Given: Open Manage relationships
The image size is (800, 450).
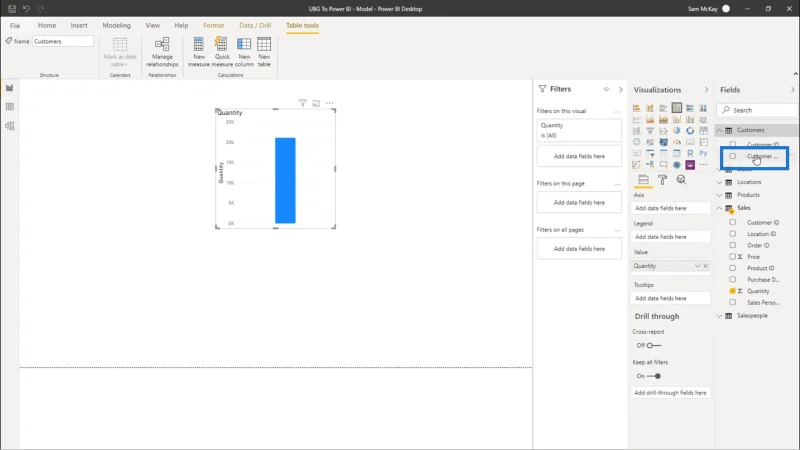Looking at the screenshot, I should (162, 52).
